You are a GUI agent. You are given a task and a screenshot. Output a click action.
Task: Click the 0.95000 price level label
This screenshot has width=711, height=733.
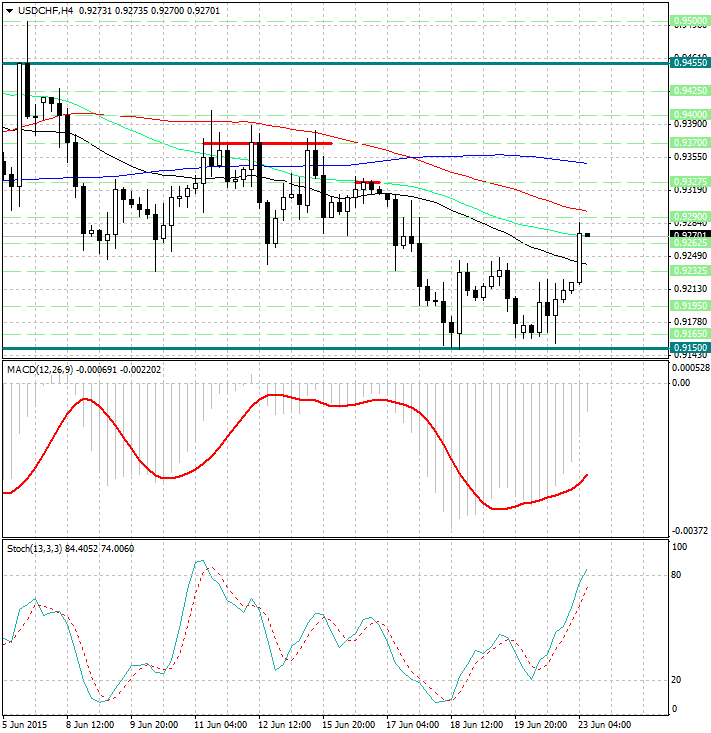click(690, 20)
